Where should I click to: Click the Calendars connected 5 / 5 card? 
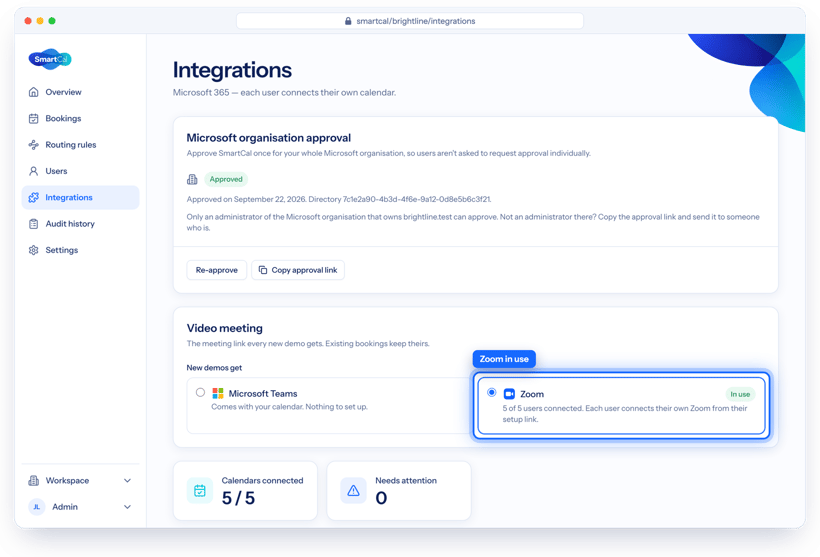[x=245, y=491]
